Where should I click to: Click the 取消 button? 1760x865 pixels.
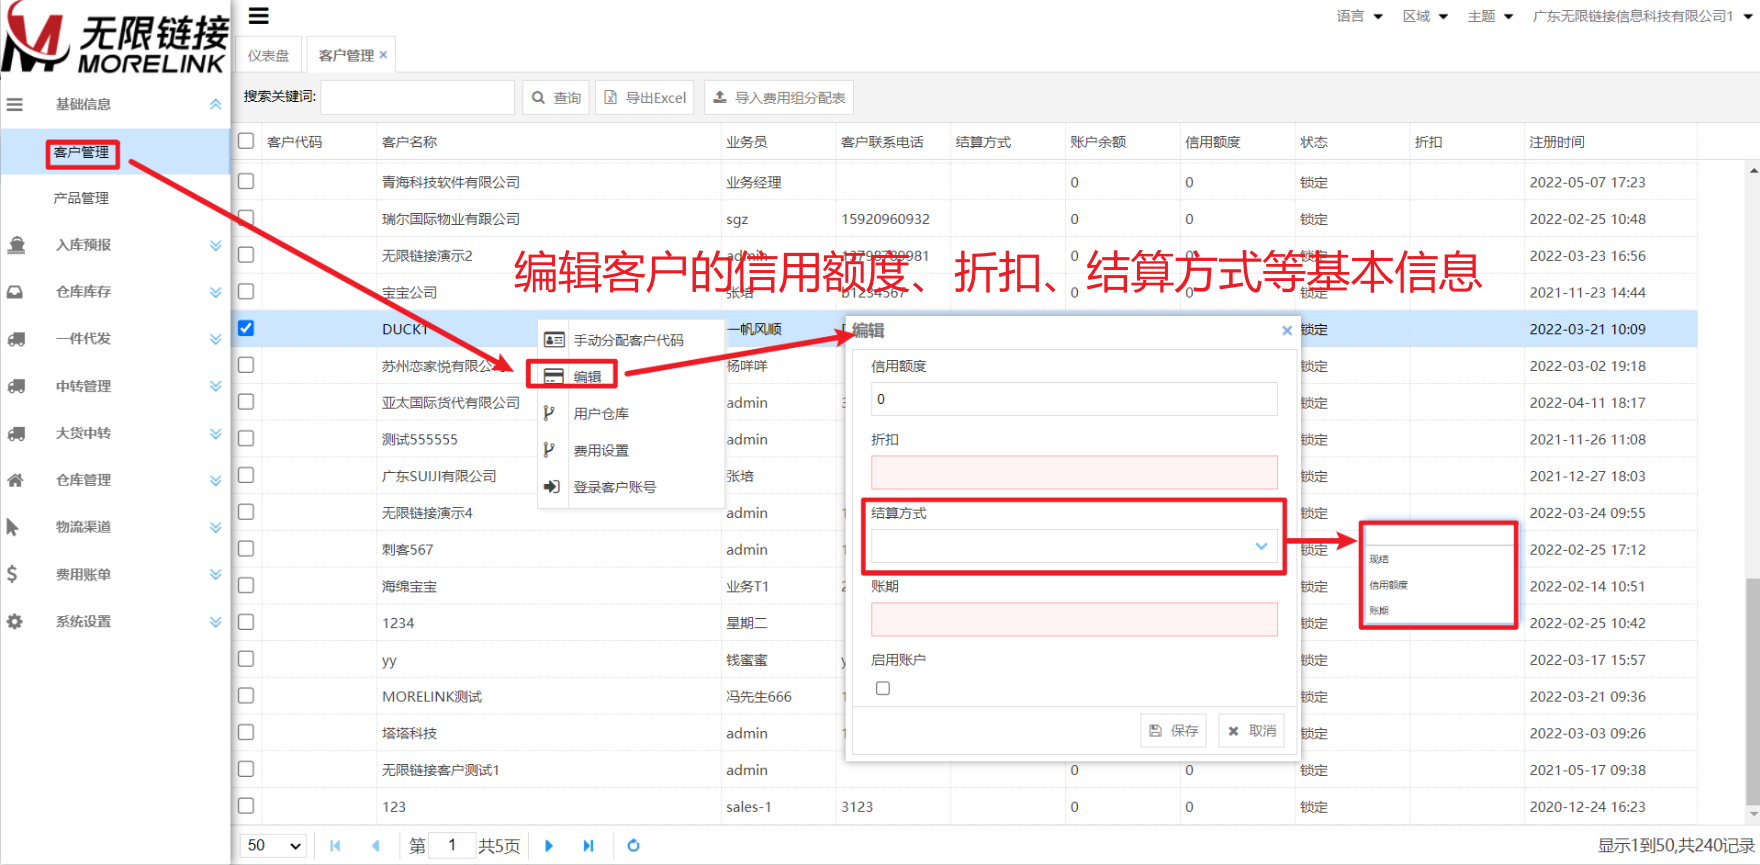[x=1252, y=731]
